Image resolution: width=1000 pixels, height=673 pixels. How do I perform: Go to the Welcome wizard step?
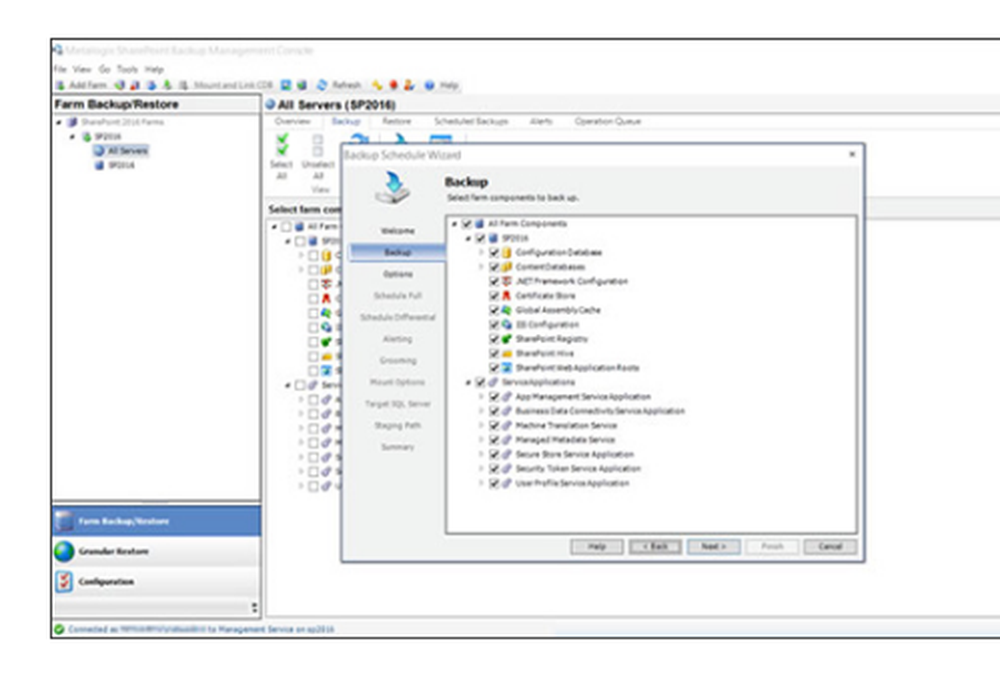(398, 231)
